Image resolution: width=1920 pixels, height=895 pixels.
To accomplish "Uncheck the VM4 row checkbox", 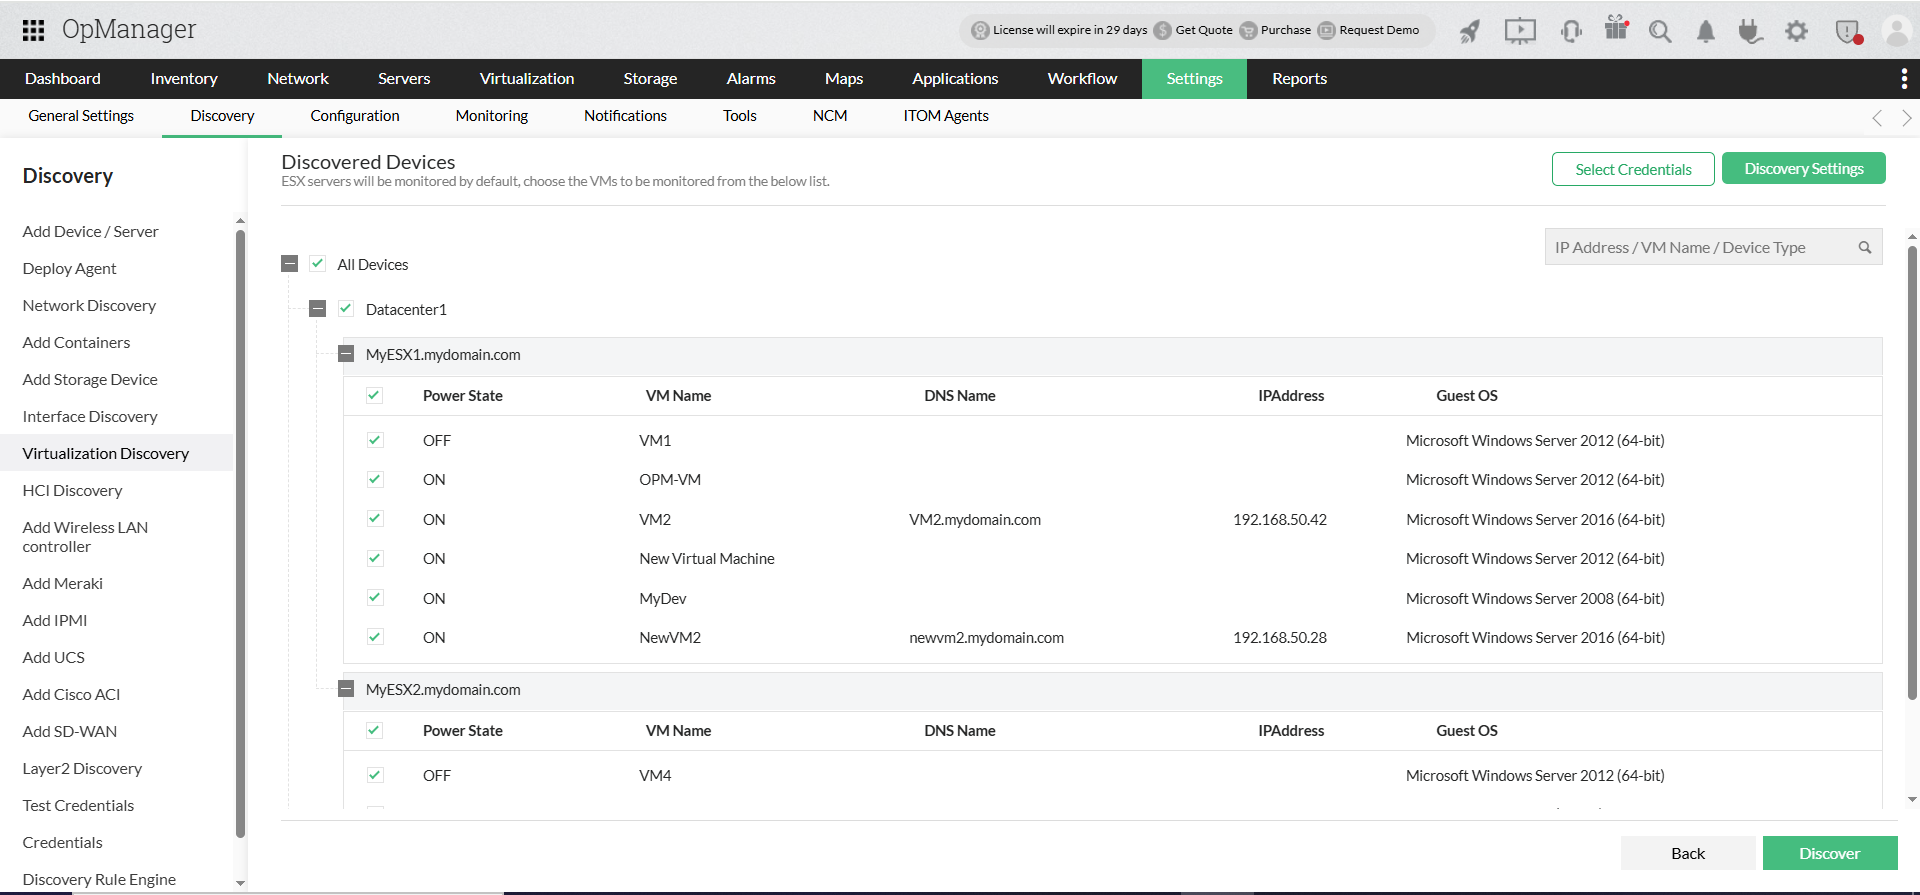I will [x=375, y=775].
